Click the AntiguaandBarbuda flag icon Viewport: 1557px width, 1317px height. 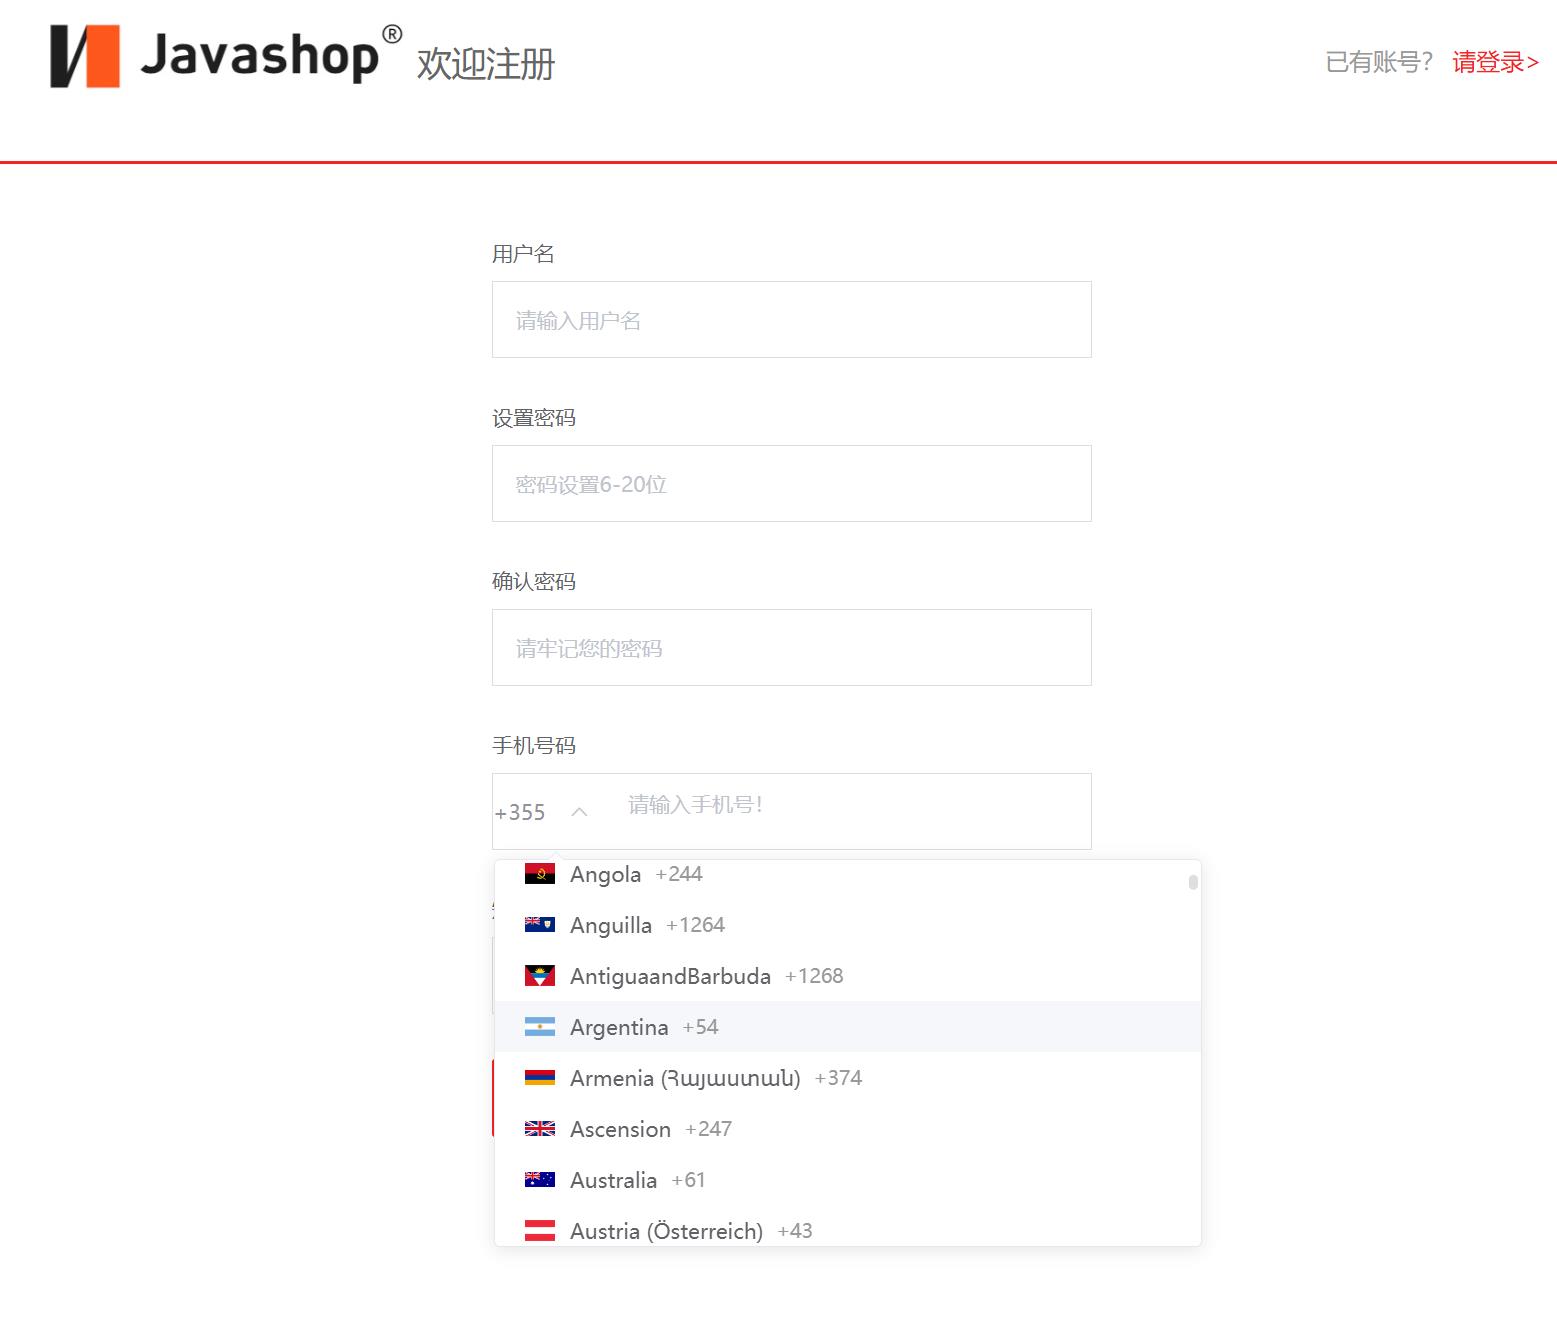[540, 975]
